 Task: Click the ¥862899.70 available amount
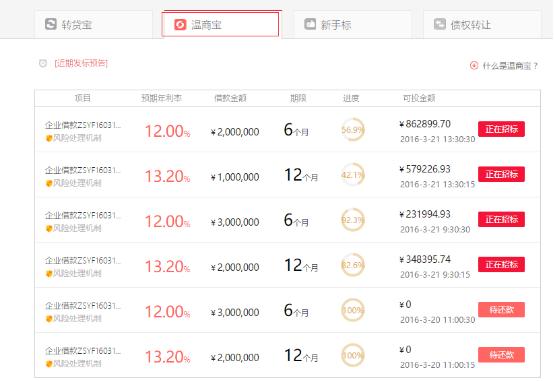pos(425,124)
